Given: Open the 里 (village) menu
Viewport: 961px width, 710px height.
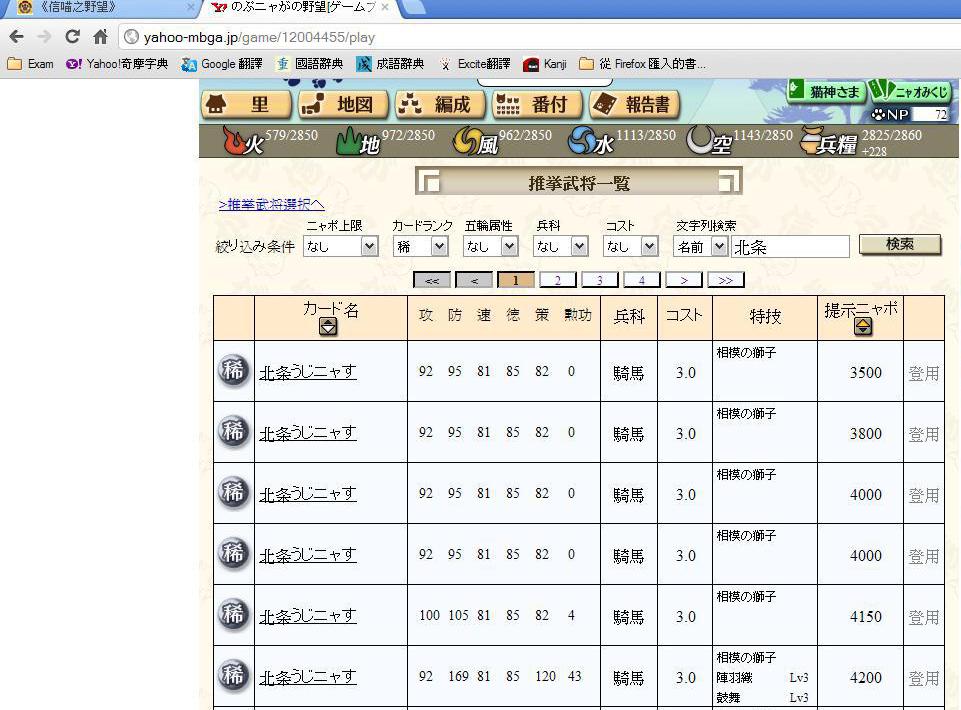Looking at the screenshot, I should (x=246, y=105).
